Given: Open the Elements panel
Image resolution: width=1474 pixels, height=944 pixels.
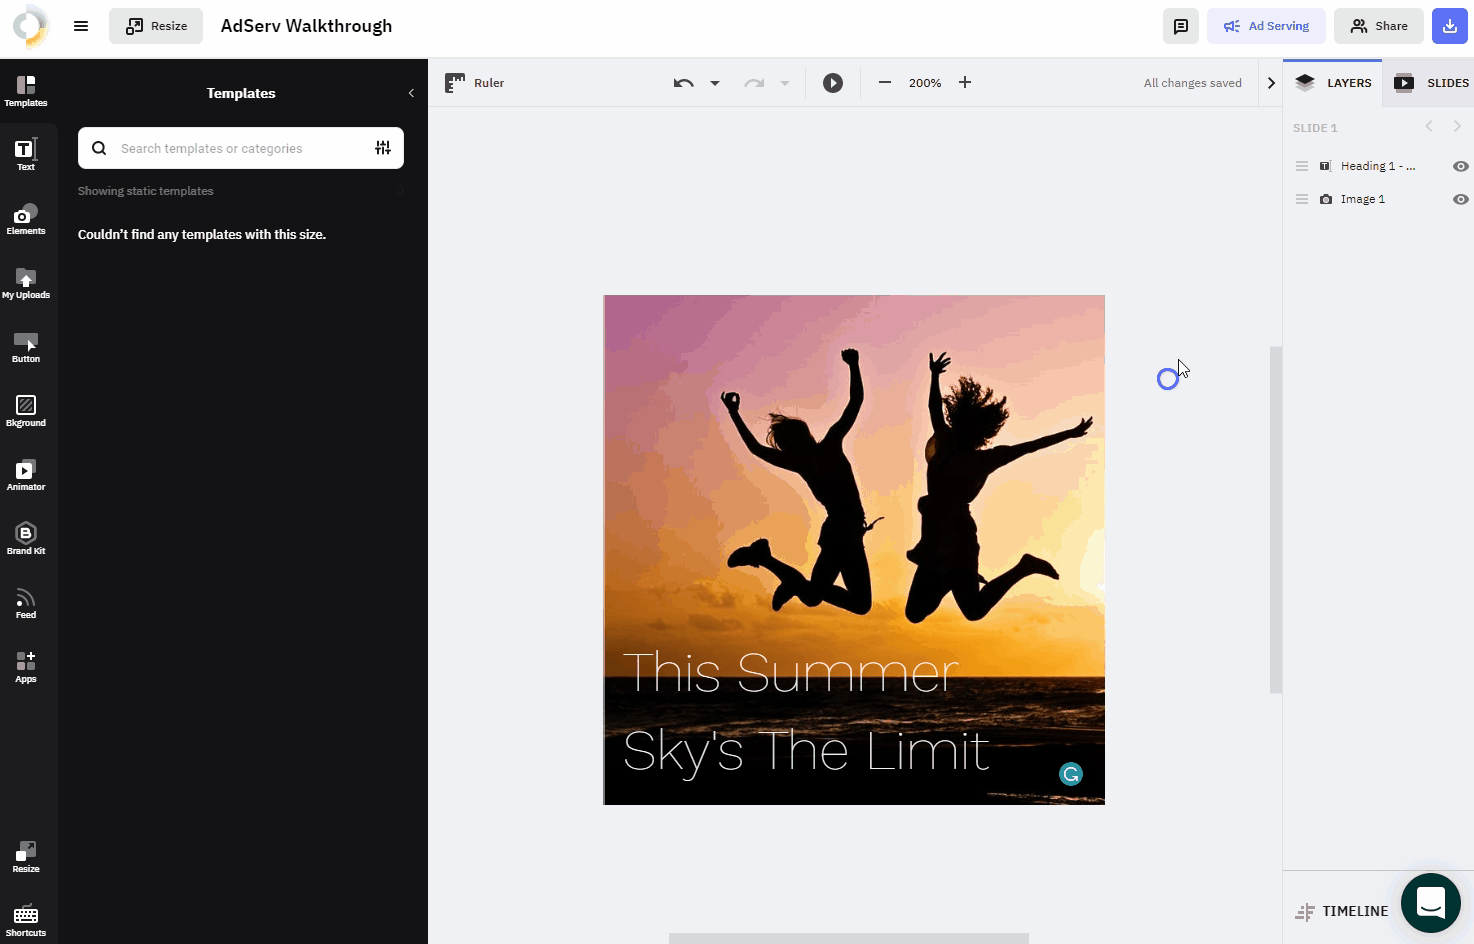Looking at the screenshot, I should pyautogui.click(x=26, y=219).
